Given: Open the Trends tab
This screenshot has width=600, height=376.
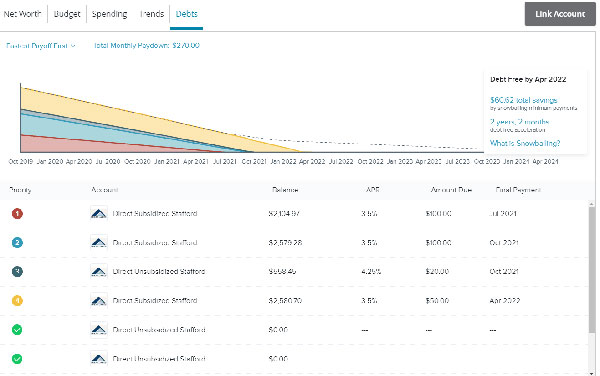Looking at the screenshot, I should tap(152, 14).
